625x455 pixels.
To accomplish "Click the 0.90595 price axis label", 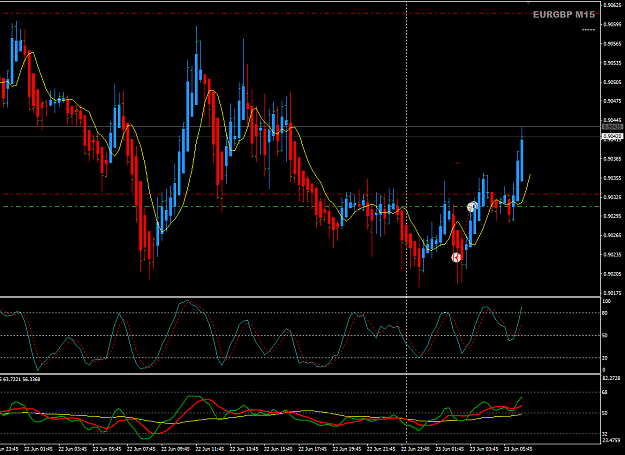I will (613, 24).
